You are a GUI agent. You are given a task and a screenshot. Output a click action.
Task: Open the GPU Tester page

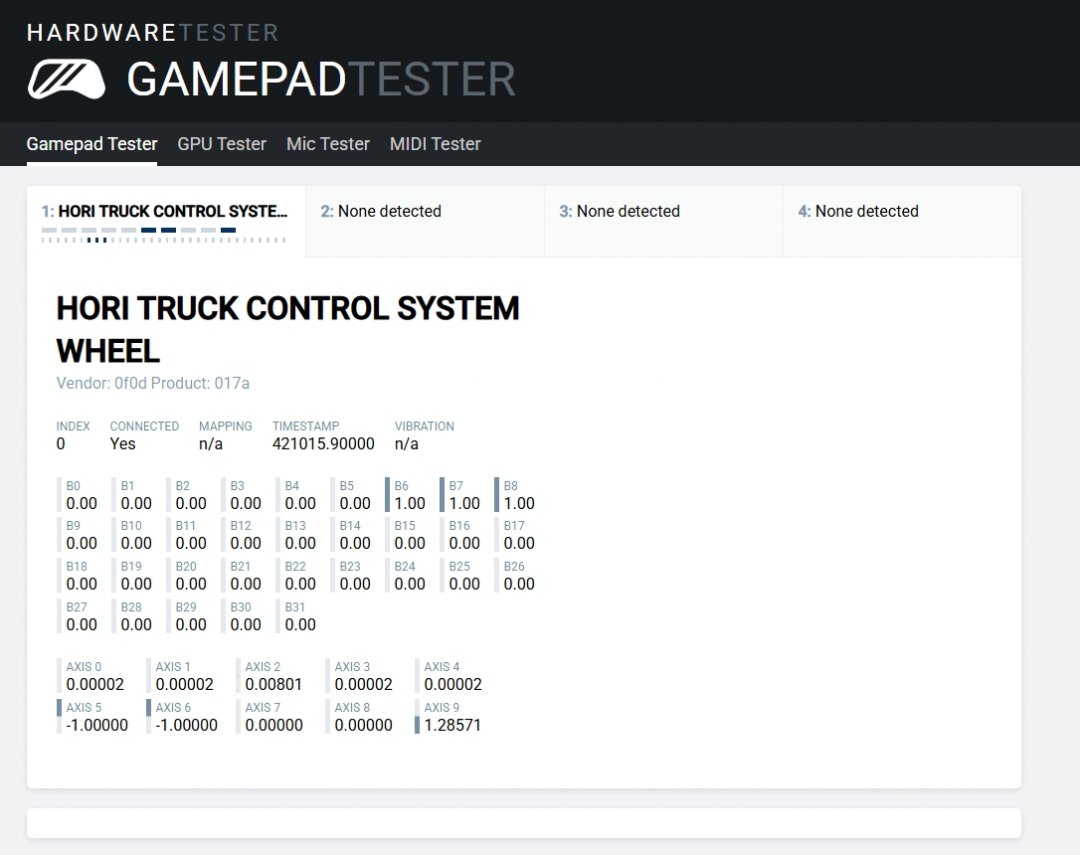[x=222, y=144]
